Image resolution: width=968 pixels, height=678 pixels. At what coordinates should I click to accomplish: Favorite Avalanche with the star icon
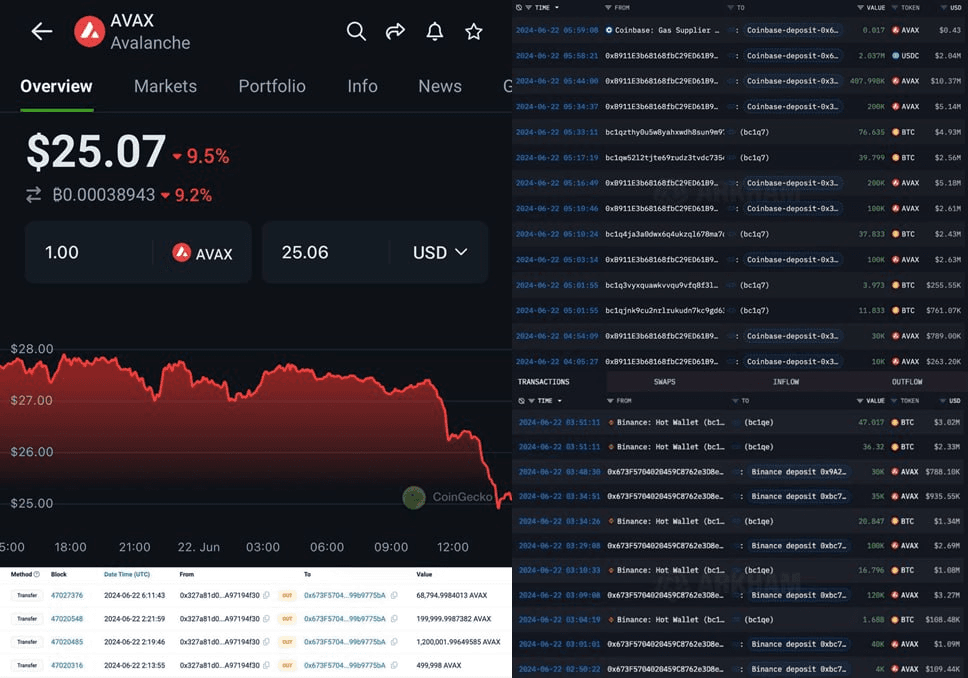[474, 31]
